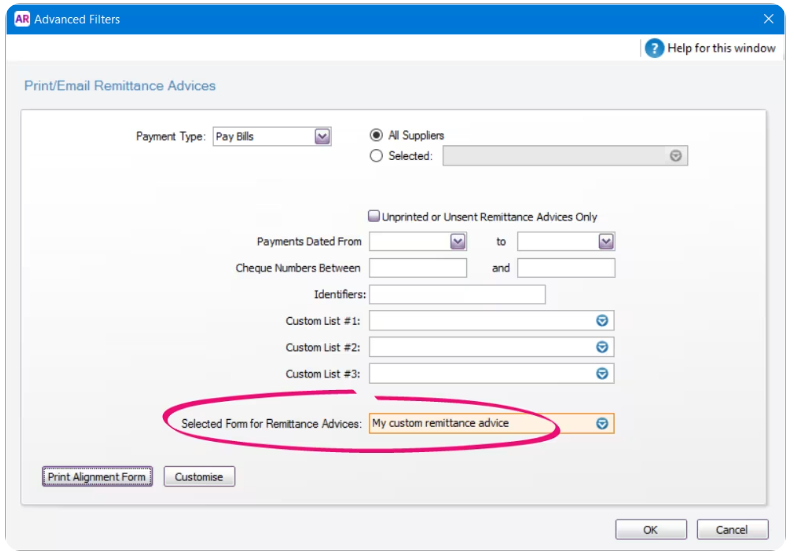Click the Identifiers input field
This screenshot has width=794, height=553.
(x=457, y=294)
